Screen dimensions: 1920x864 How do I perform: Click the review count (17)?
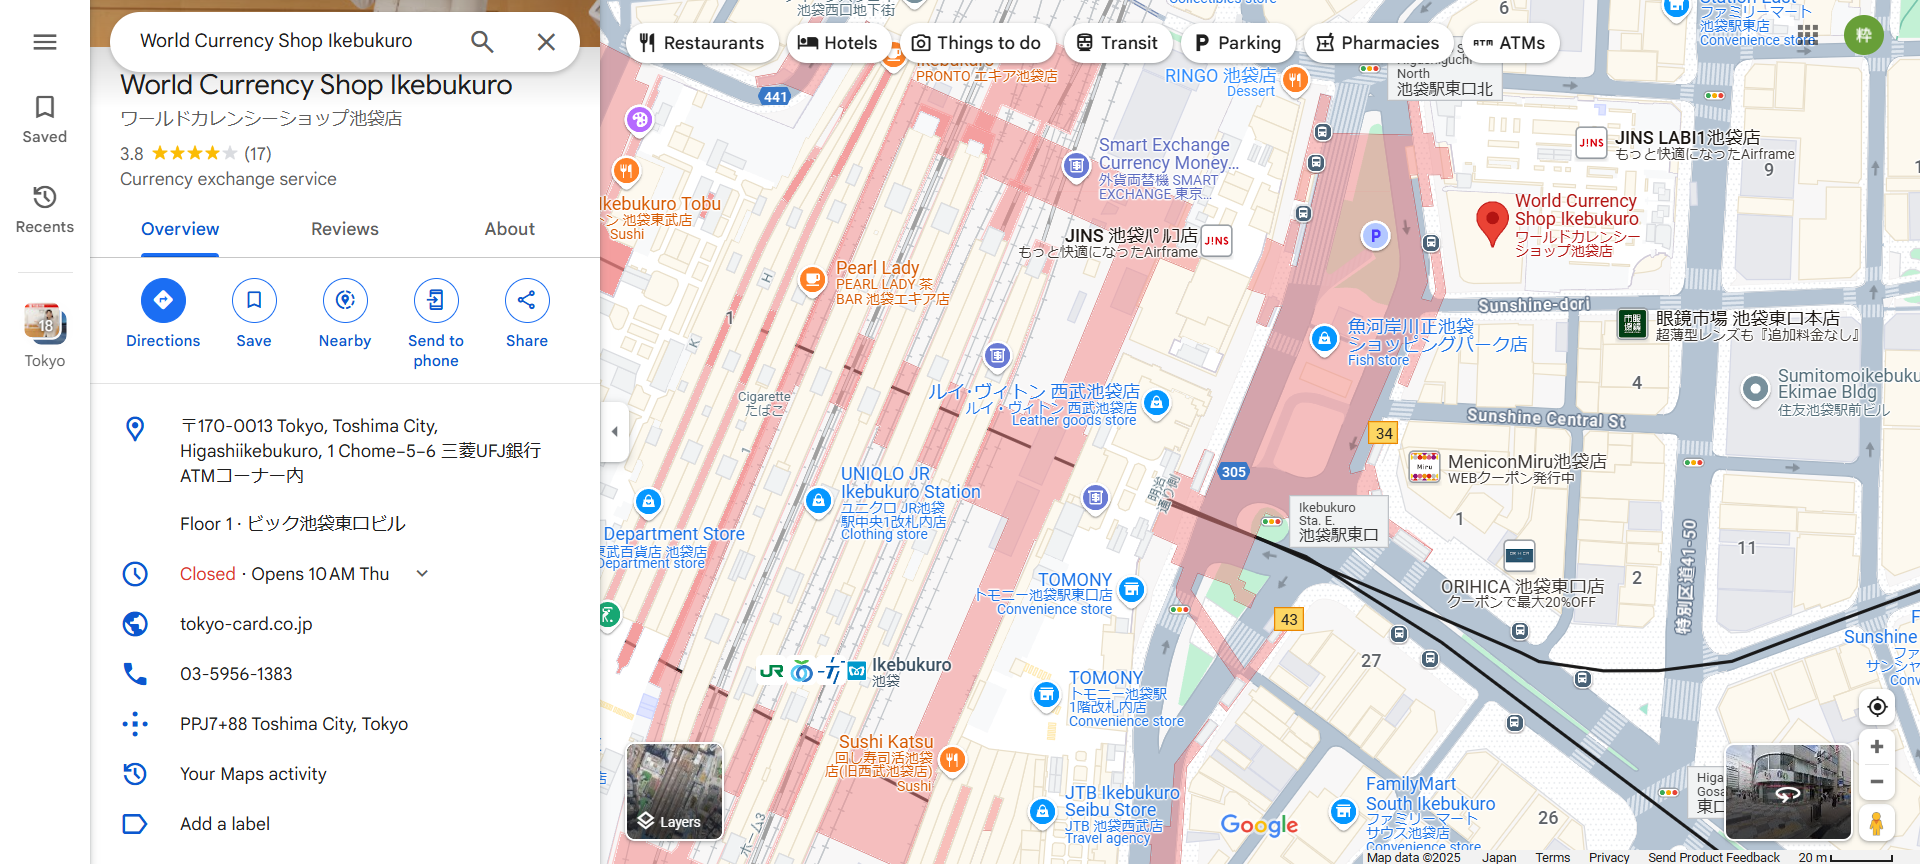coord(258,153)
